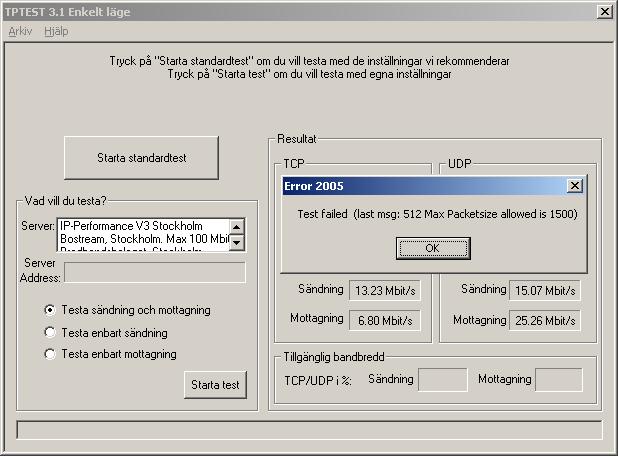Choose Bostream, Stockholm server entry
This screenshot has height=456, width=618.
point(144,239)
